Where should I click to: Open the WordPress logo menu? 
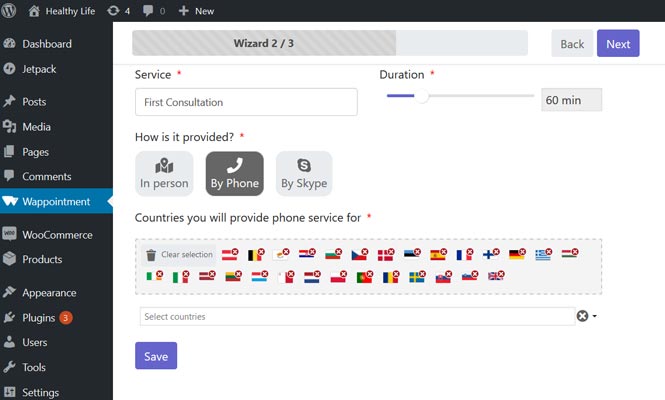pos(8,10)
